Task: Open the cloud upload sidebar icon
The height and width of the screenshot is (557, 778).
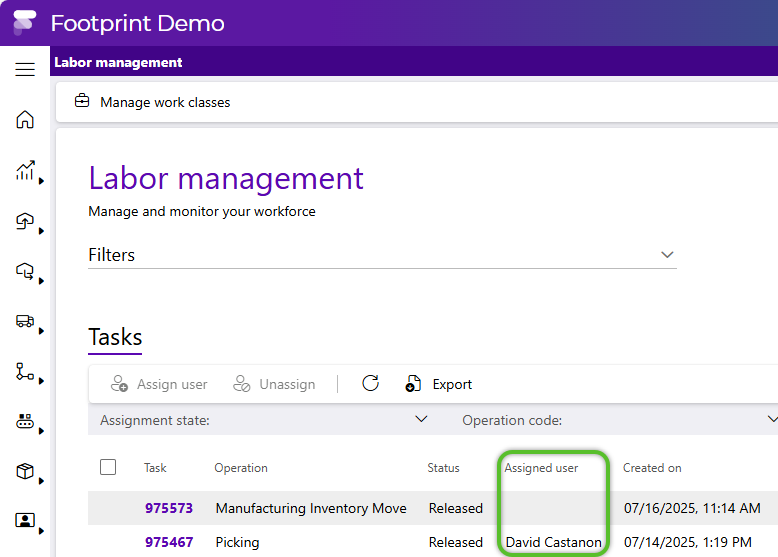Action: point(25,221)
